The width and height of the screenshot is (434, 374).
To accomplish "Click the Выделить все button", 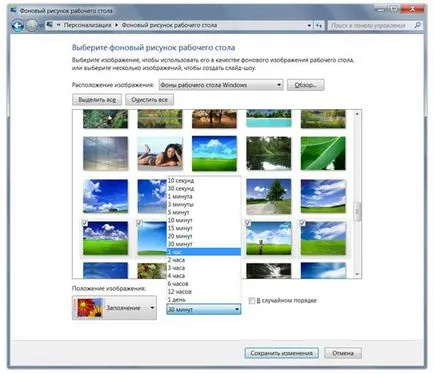I will tap(97, 100).
